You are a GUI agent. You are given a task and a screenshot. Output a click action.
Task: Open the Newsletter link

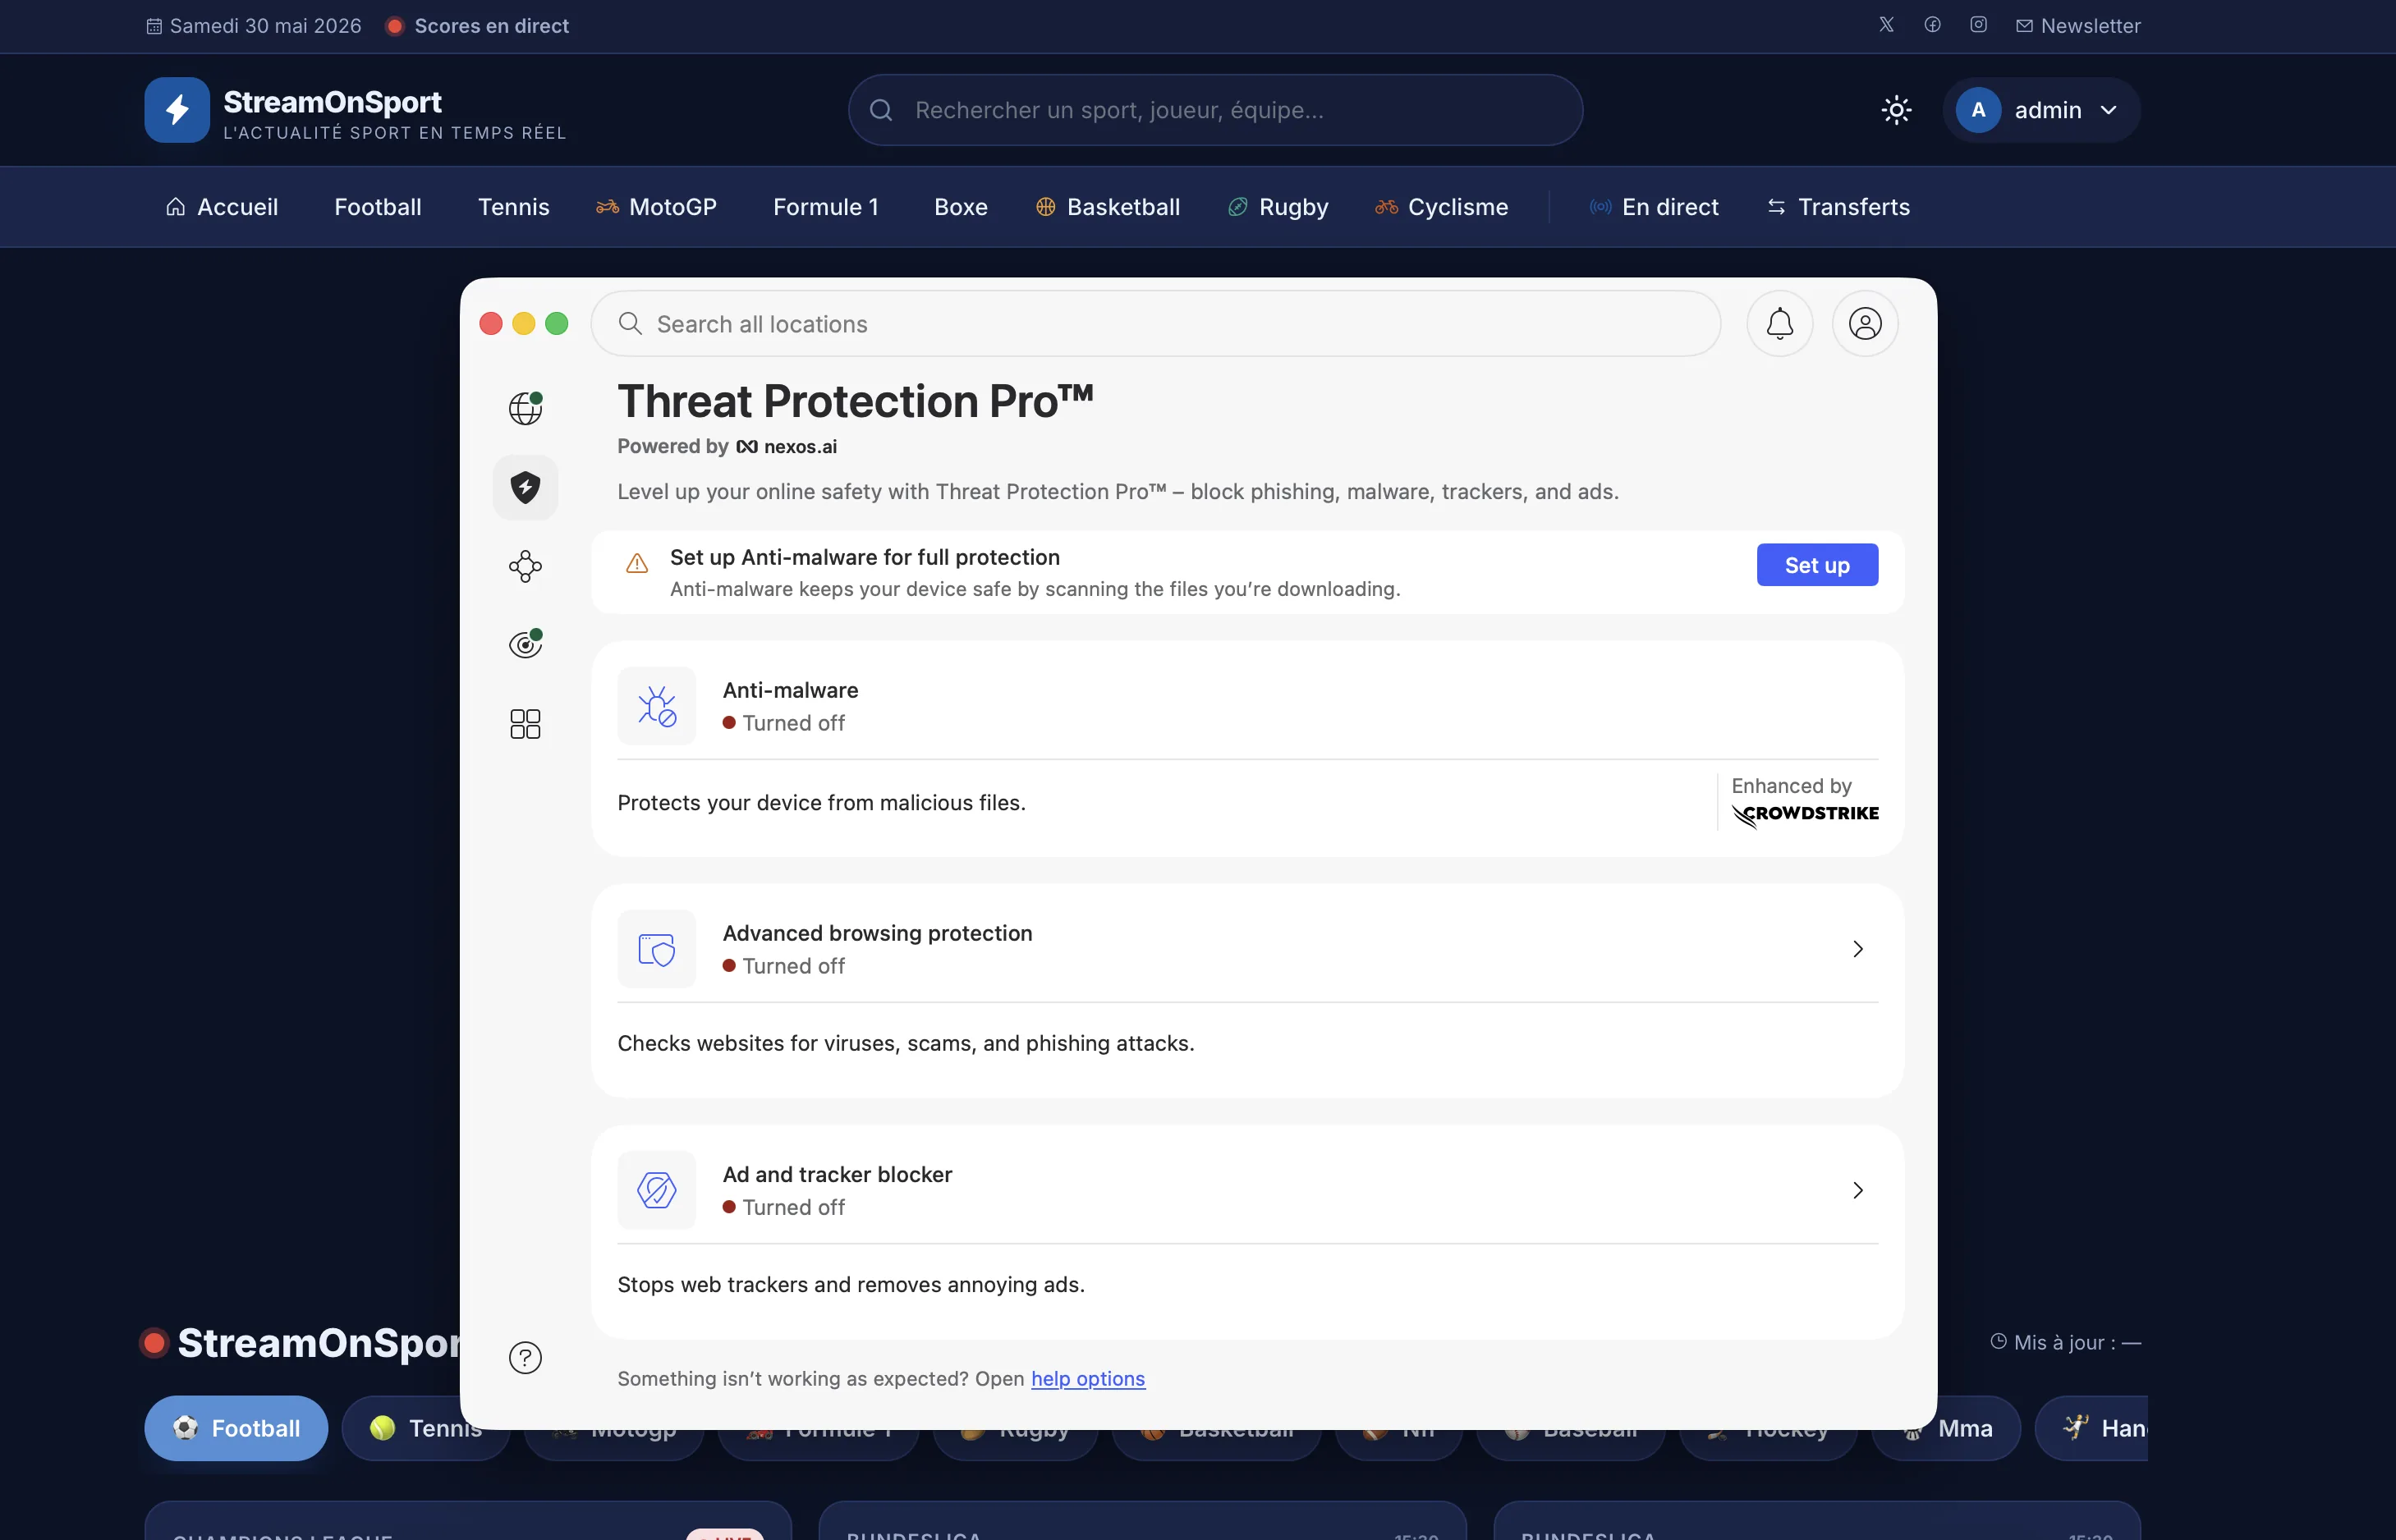2078,26
